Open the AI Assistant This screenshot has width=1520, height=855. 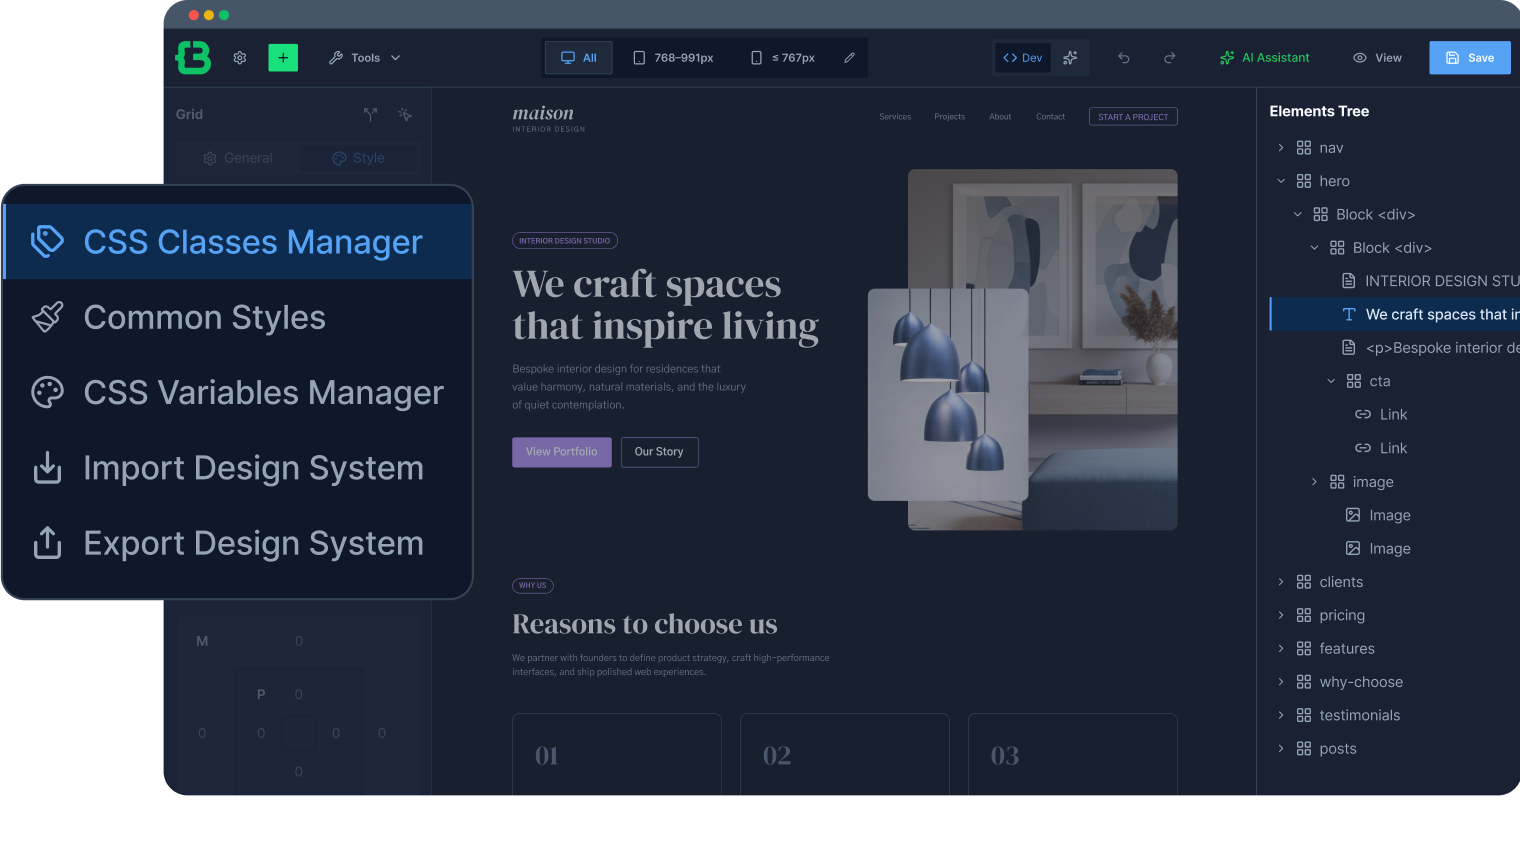pos(1264,58)
